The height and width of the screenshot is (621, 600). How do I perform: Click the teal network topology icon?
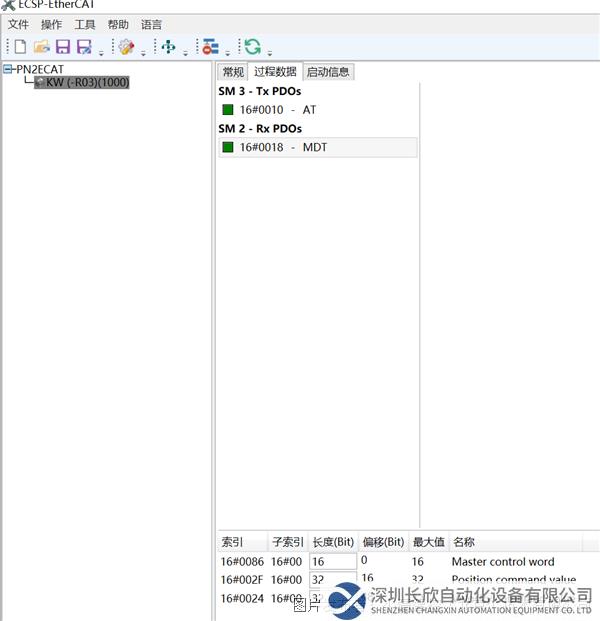pos(168,47)
